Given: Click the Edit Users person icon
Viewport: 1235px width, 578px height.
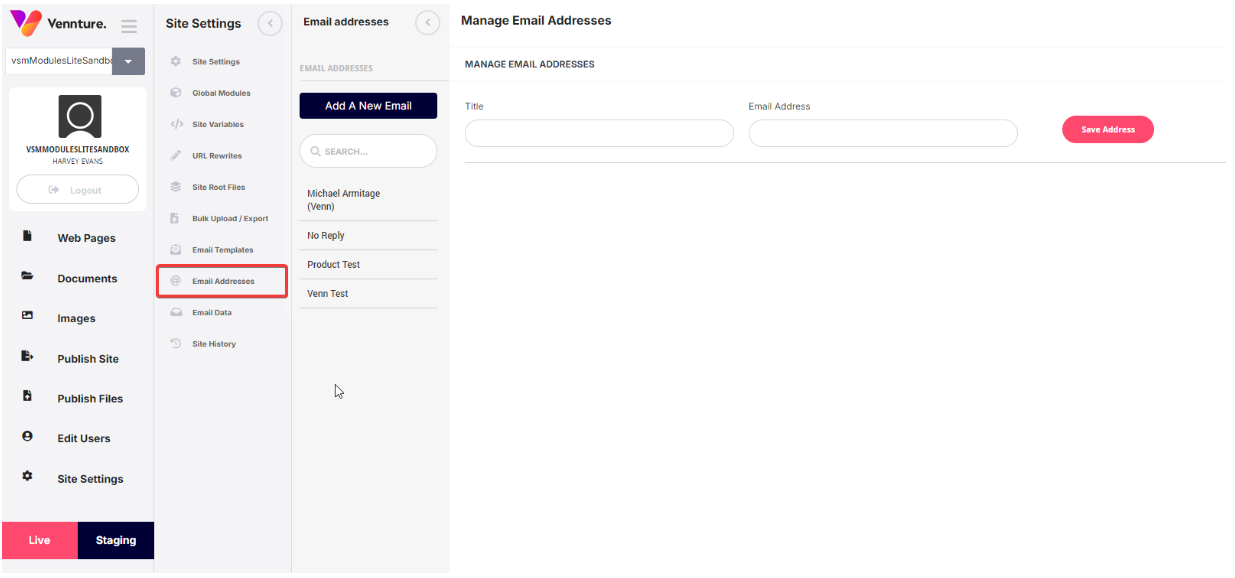Looking at the screenshot, I should [27, 437].
